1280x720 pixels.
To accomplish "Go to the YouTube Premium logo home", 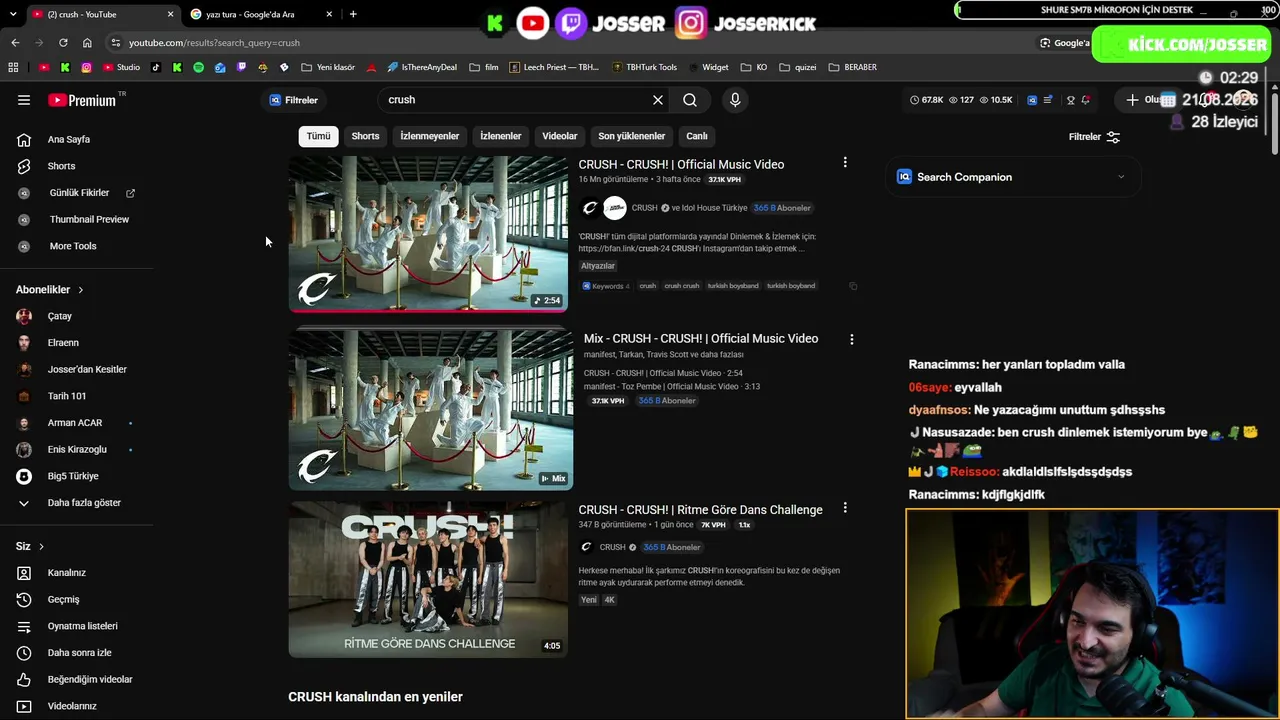I will [x=82, y=100].
